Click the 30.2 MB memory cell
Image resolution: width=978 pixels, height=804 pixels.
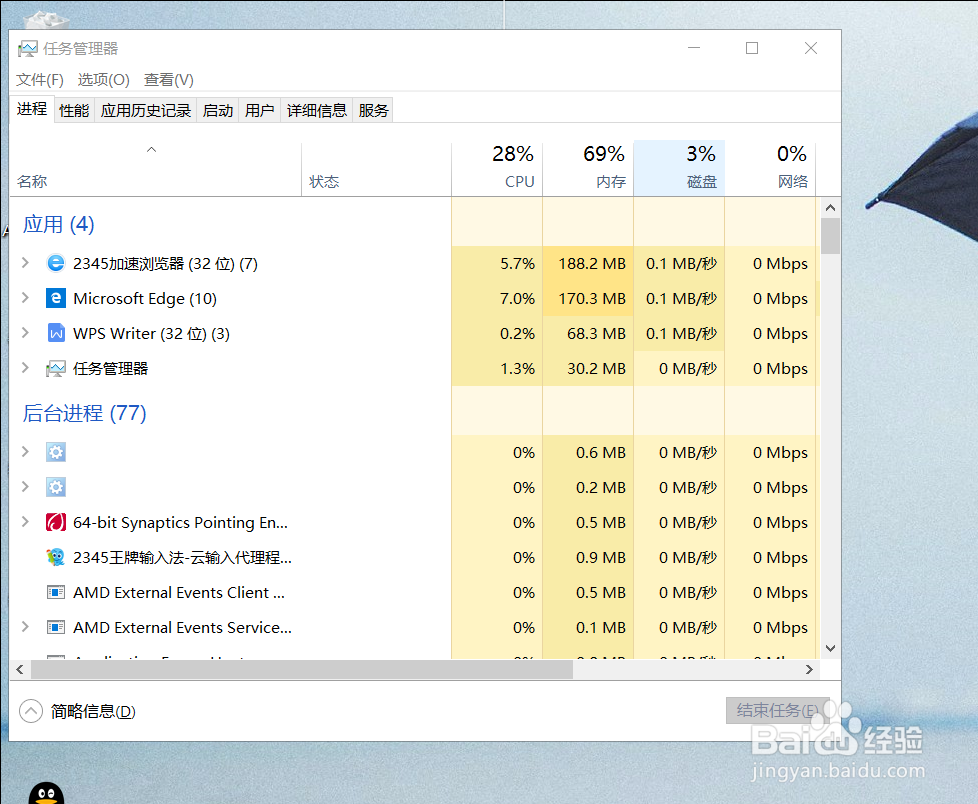click(x=588, y=368)
